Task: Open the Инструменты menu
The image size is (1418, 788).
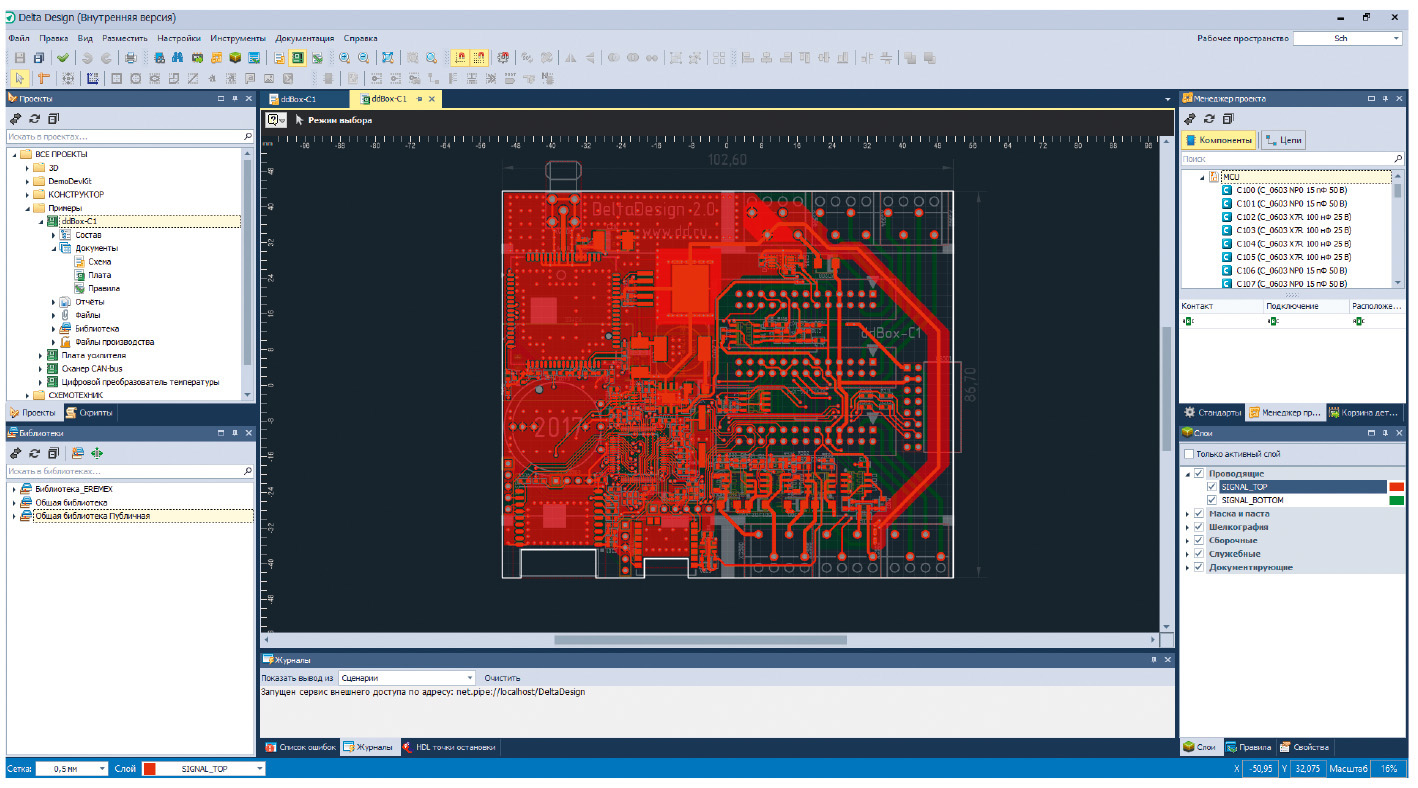Action: click(x=238, y=38)
